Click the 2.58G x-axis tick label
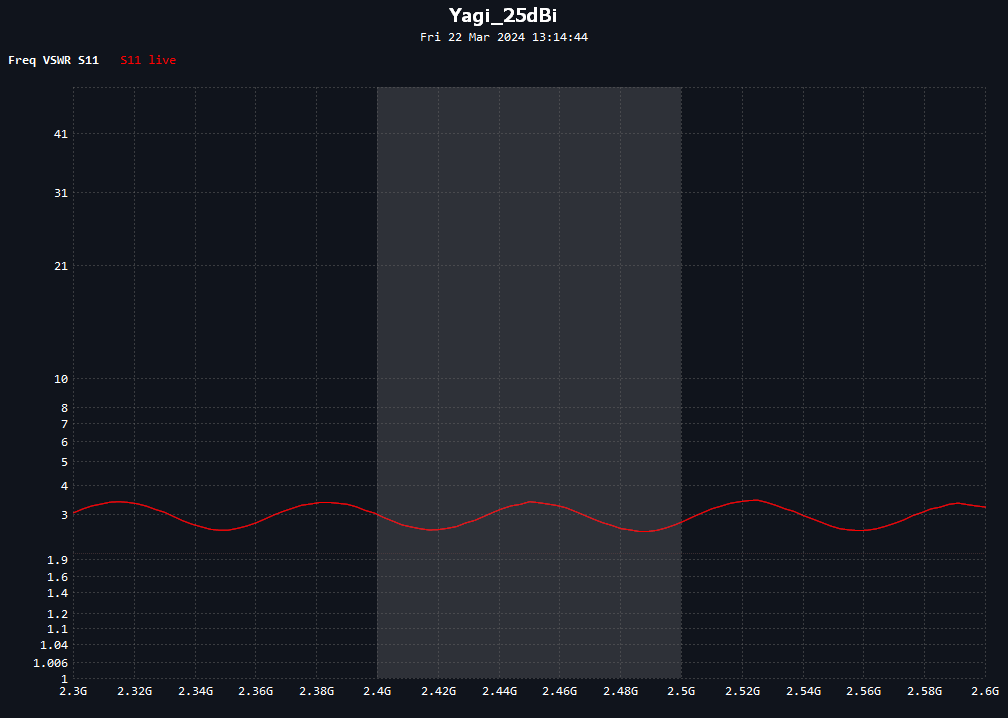The width and height of the screenshot is (1008, 718). (924, 691)
